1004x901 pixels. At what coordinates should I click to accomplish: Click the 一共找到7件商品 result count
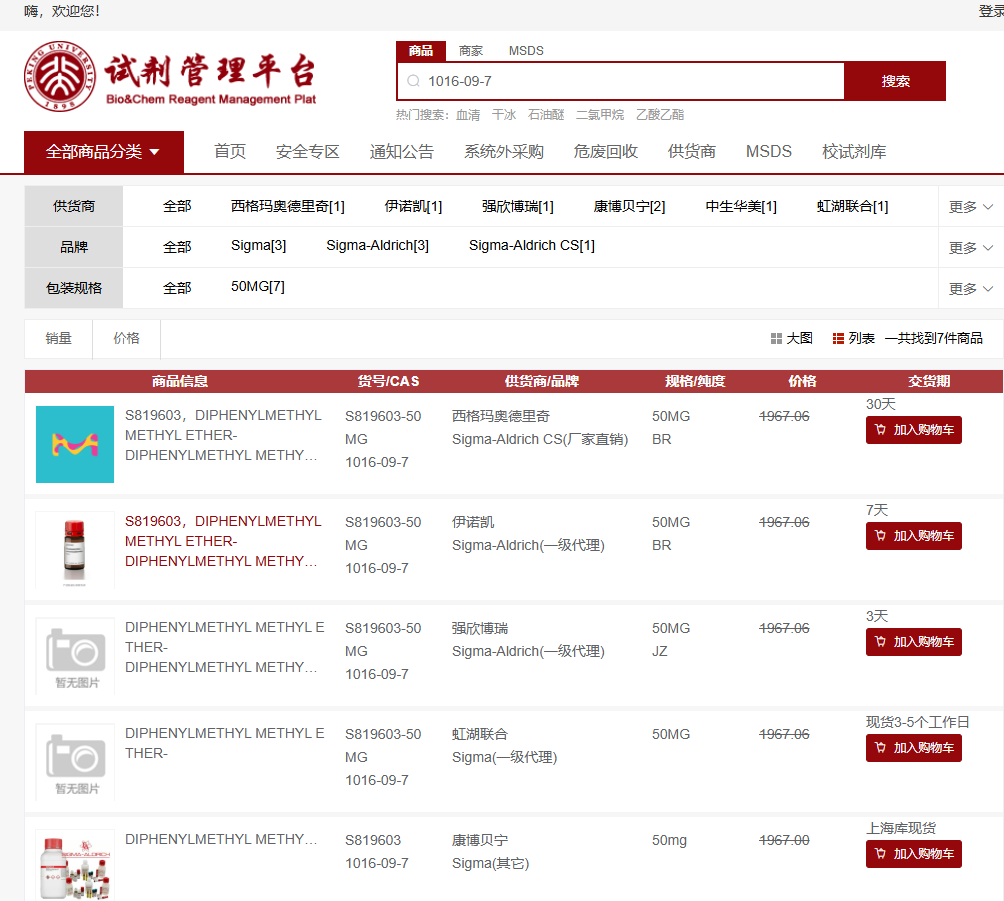[934, 338]
